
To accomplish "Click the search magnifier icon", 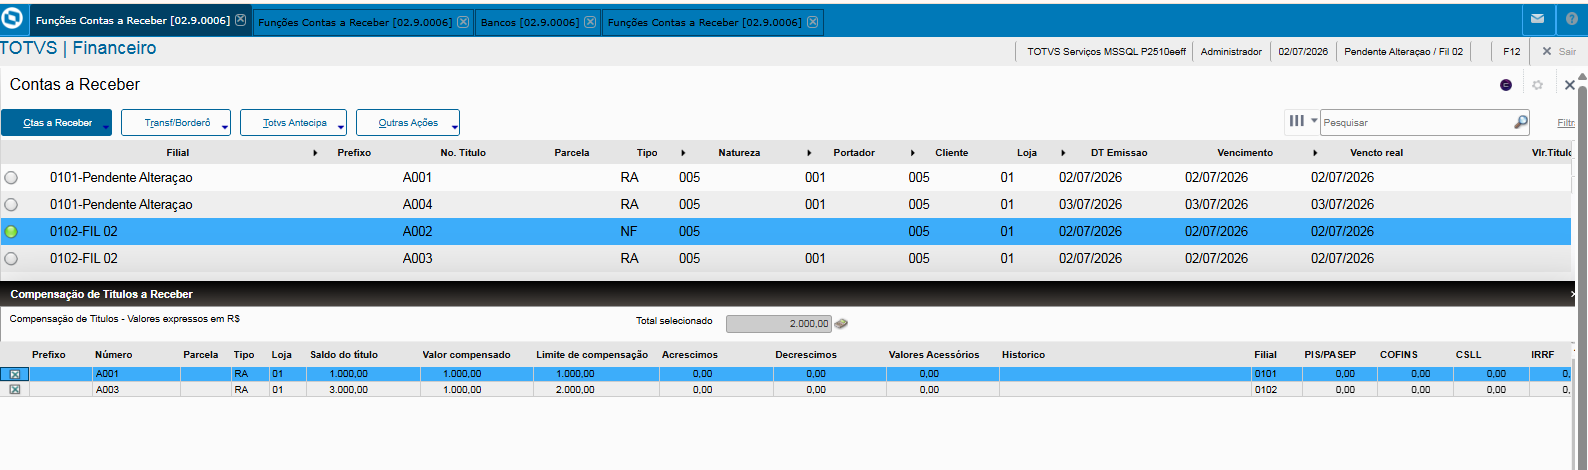I will pyautogui.click(x=1521, y=122).
